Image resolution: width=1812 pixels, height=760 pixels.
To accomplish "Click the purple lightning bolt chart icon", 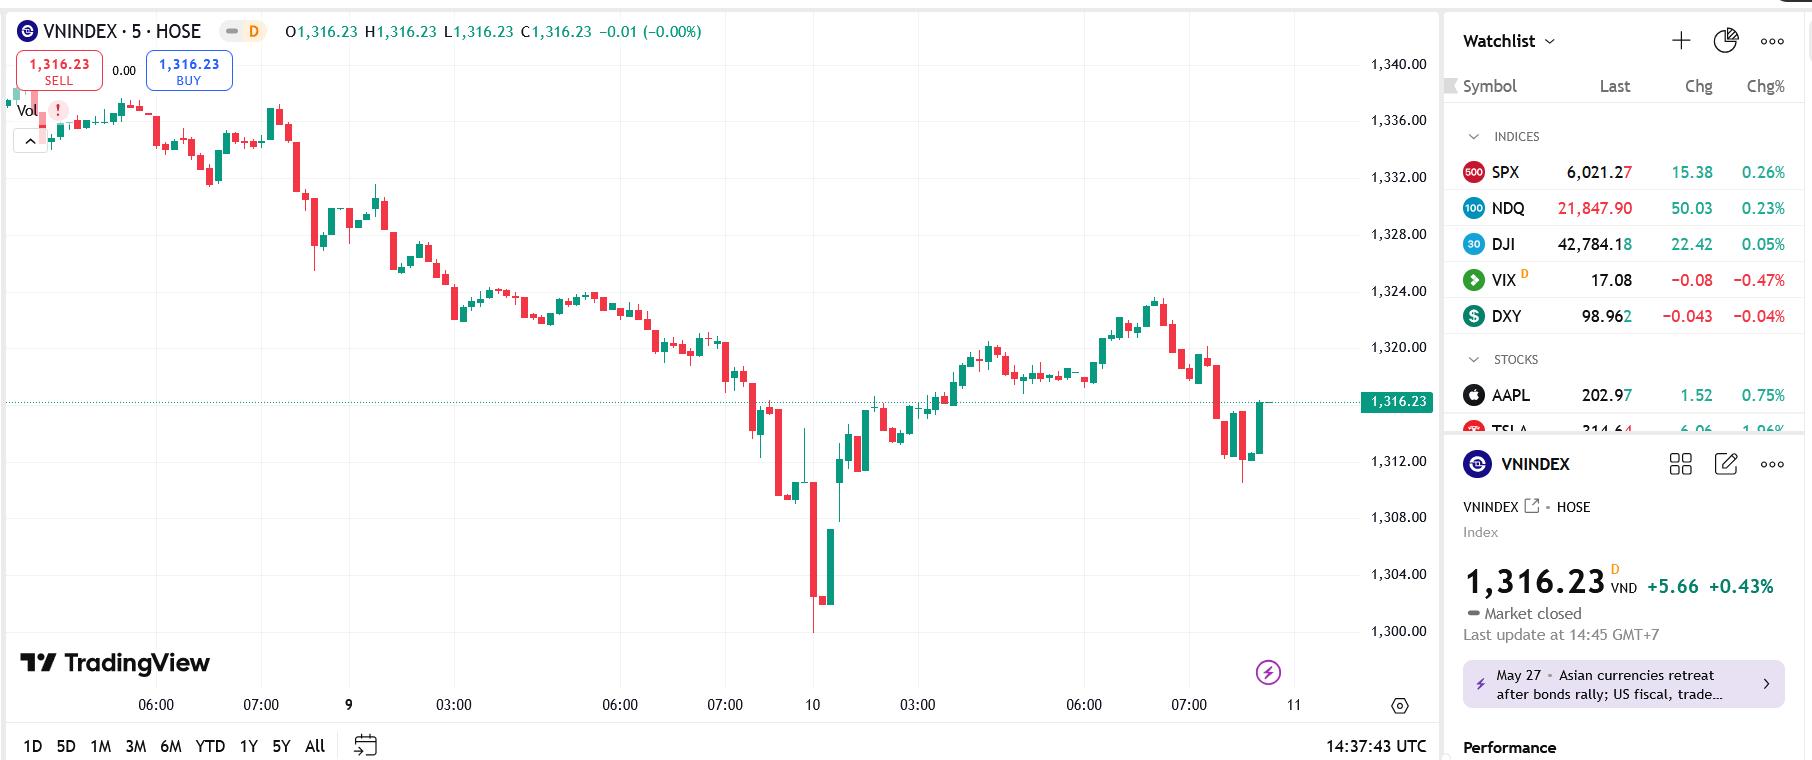I will (x=1268, y=672).
